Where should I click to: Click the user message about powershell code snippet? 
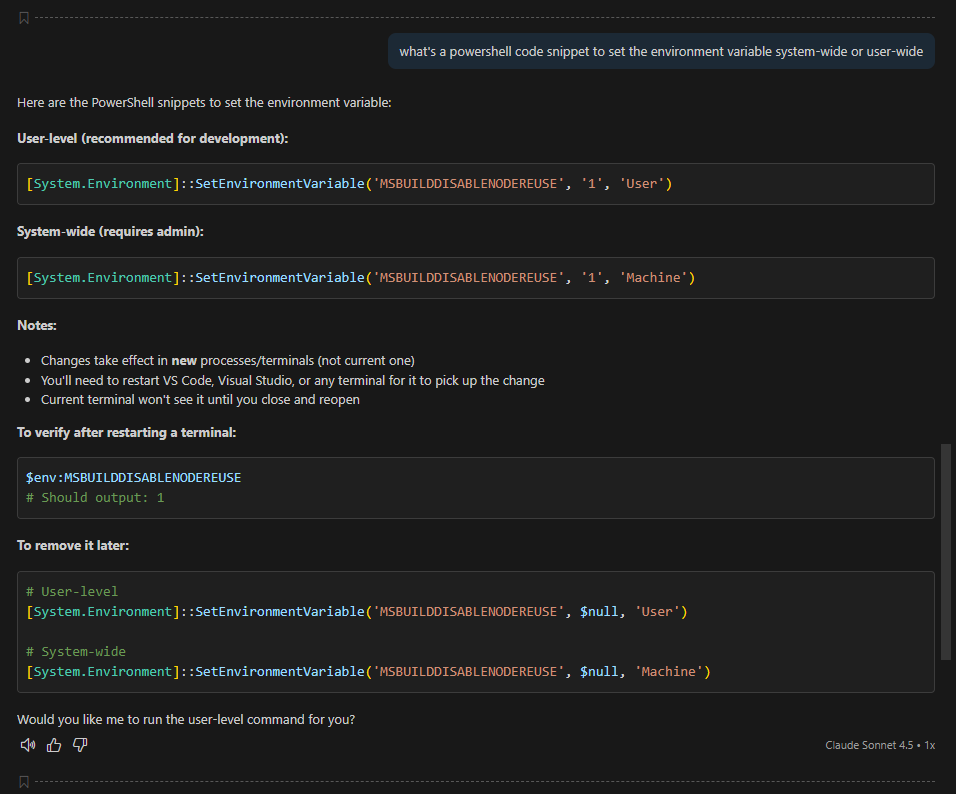coord(661,51)
